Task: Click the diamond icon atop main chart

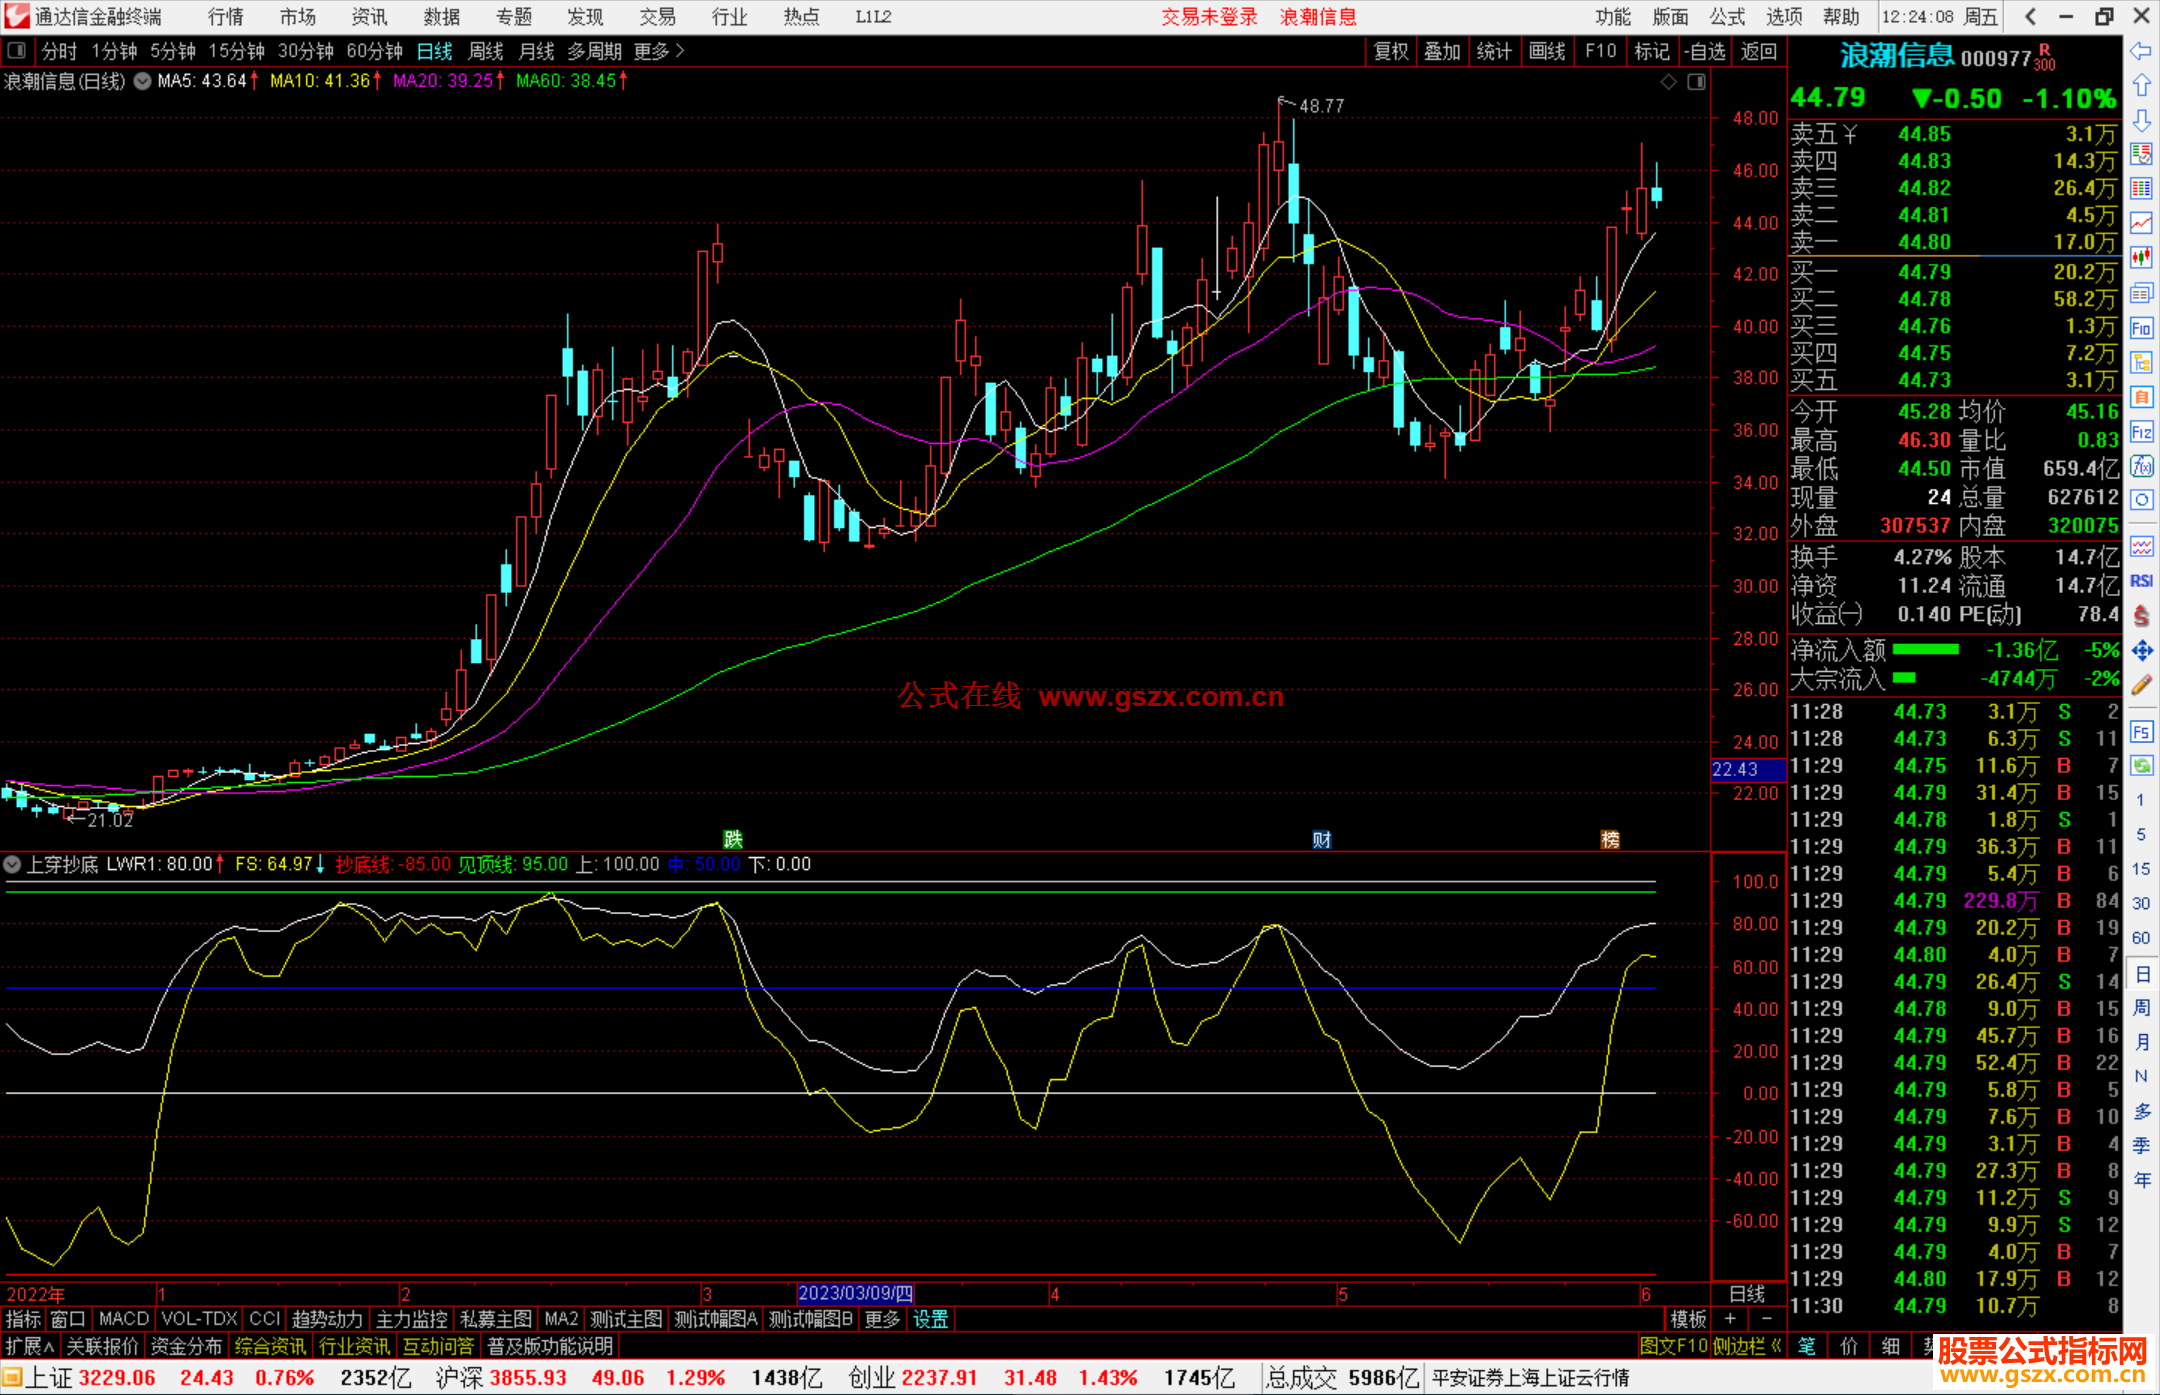Action: click(x=1668, y=82)
